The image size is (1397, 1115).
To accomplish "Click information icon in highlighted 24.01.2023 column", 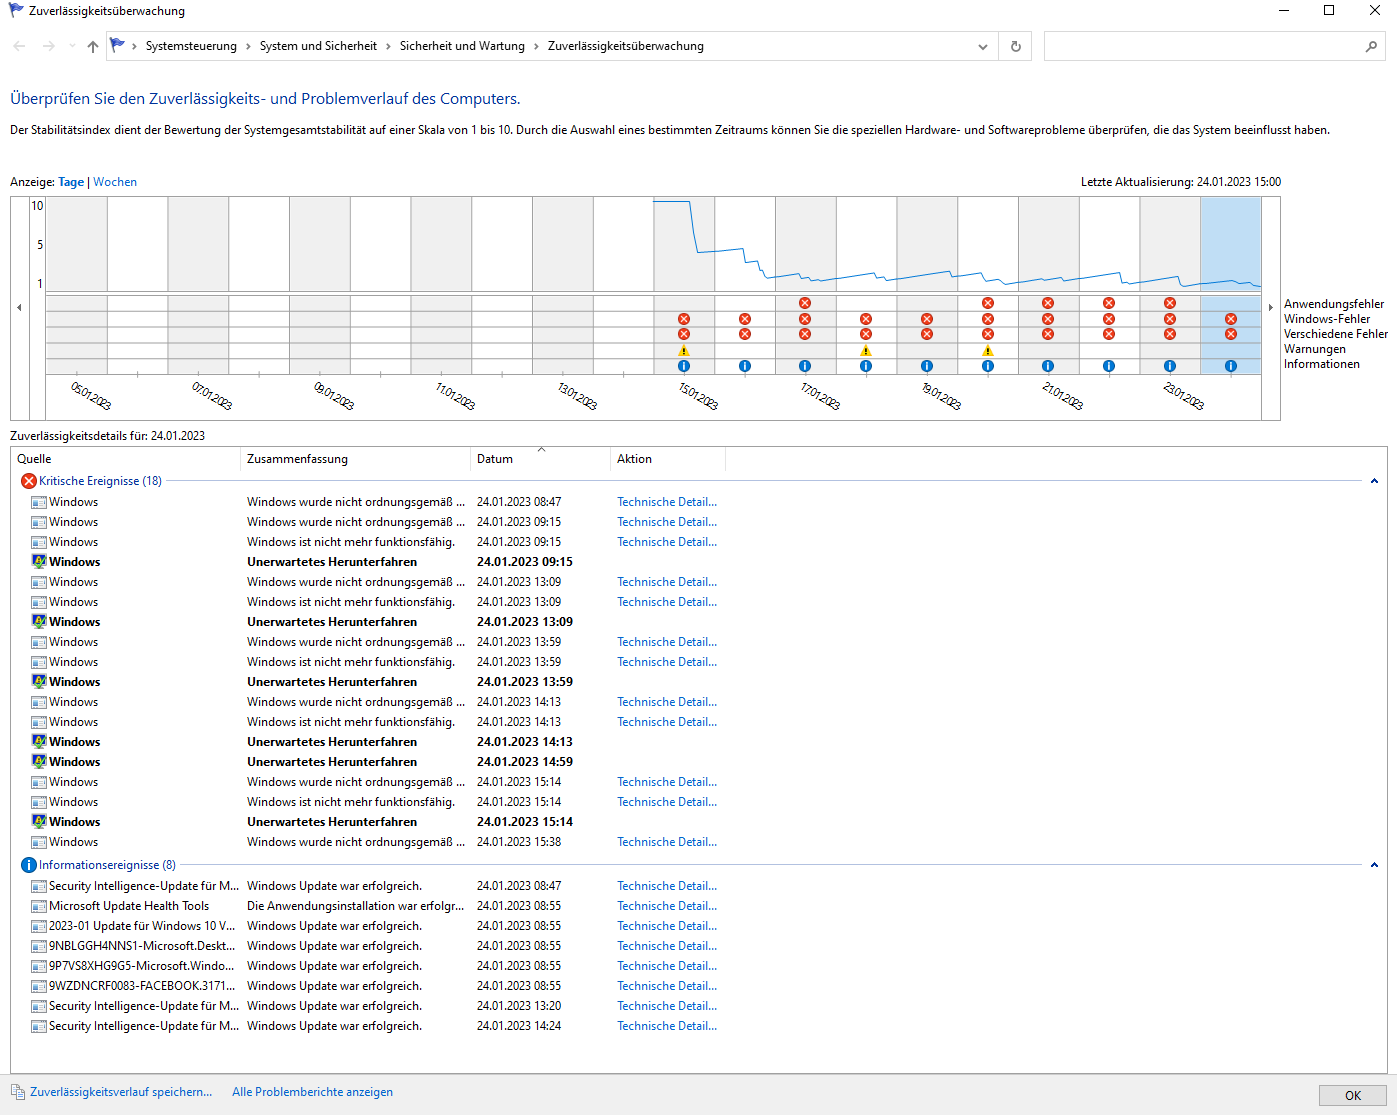I will pos(1231,366).
